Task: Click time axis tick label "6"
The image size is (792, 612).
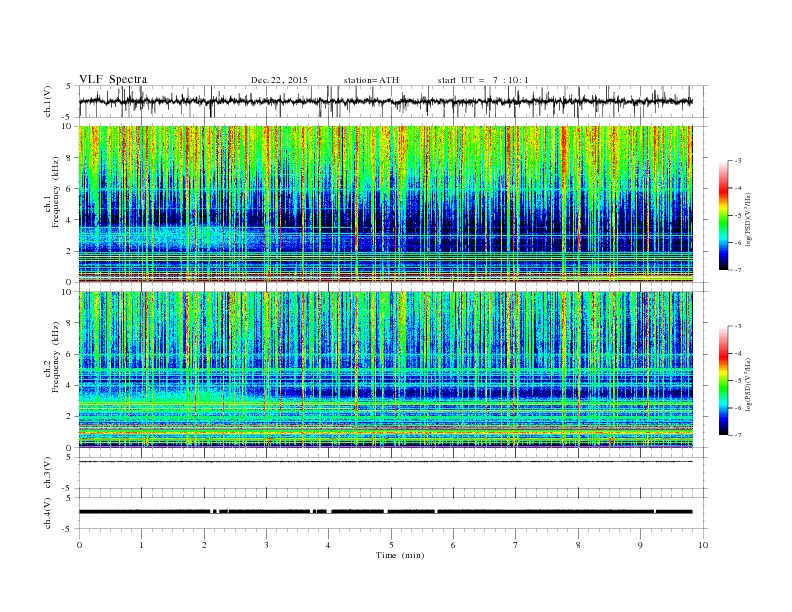Action: [454, 545]
